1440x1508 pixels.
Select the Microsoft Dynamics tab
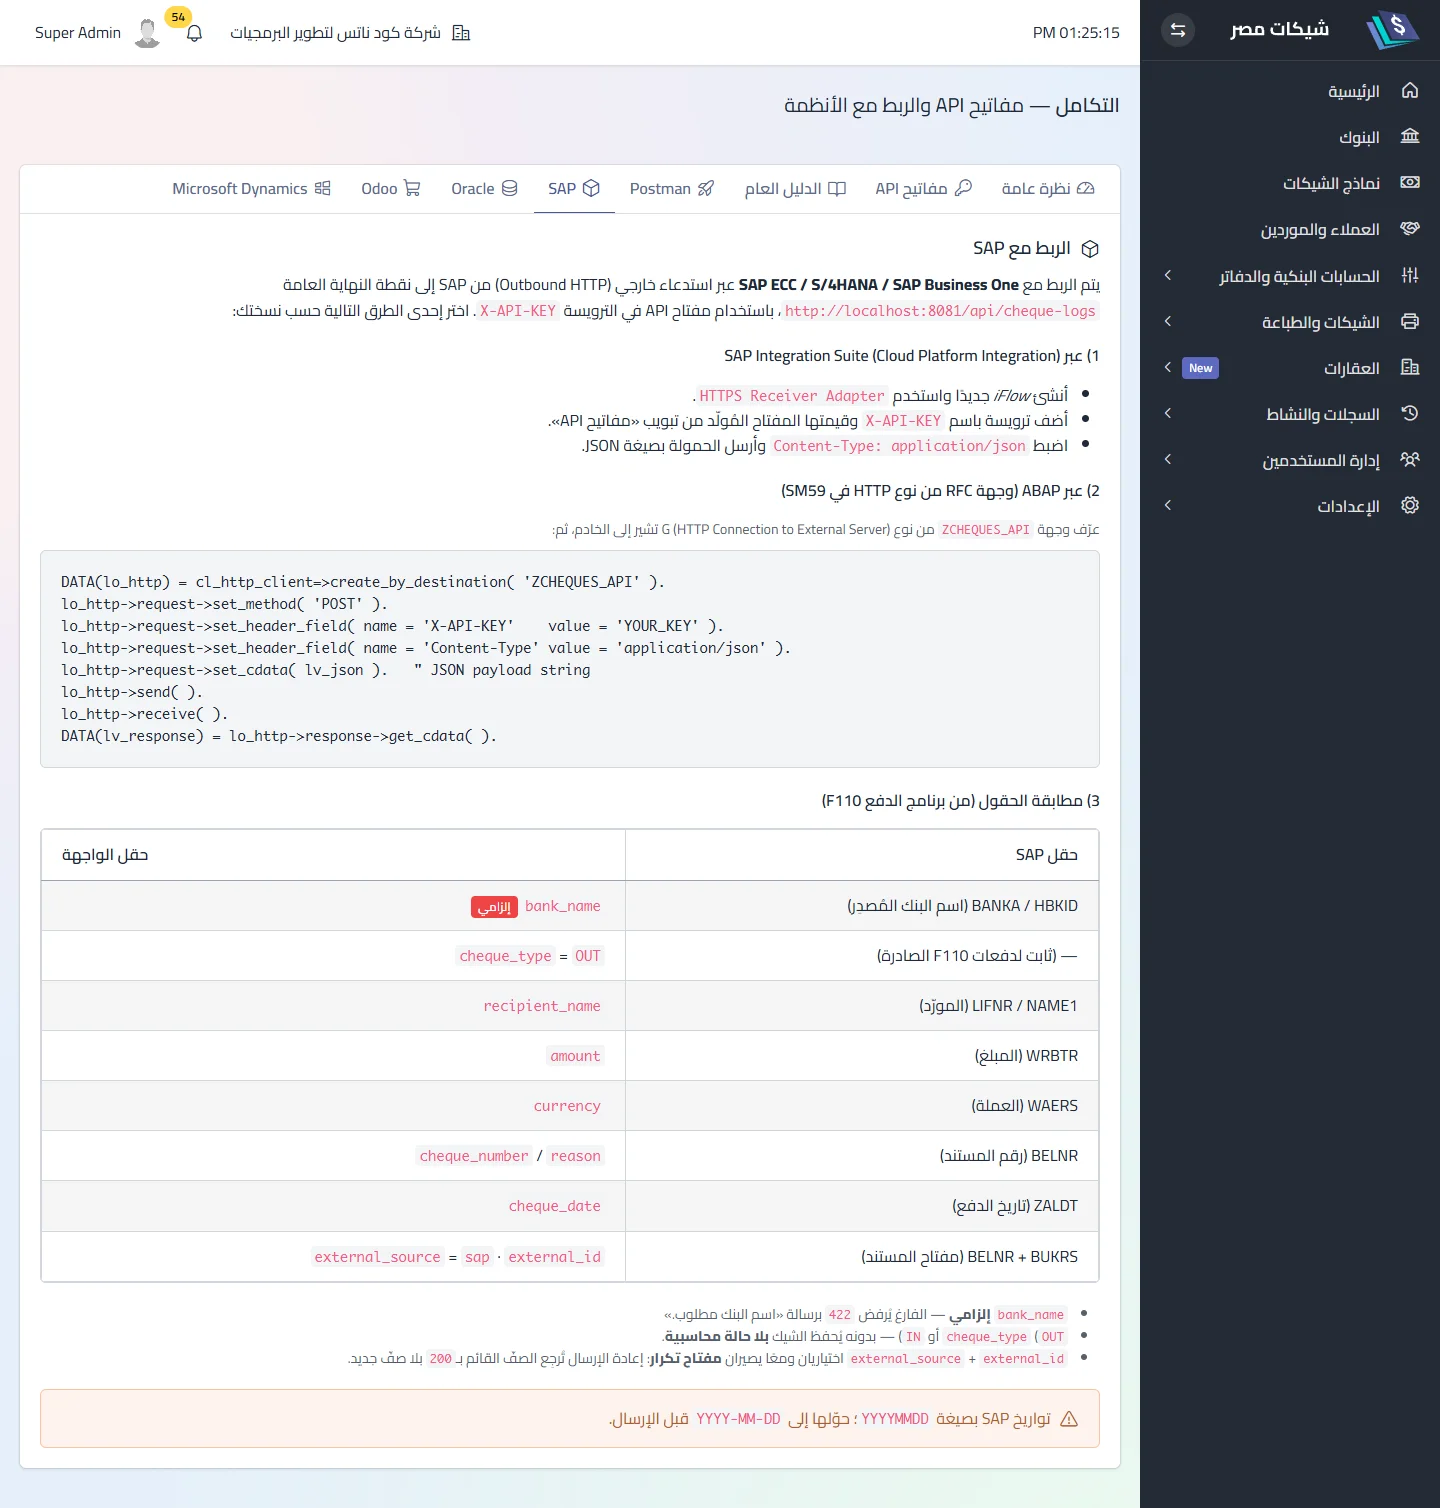tap(251, 189)
